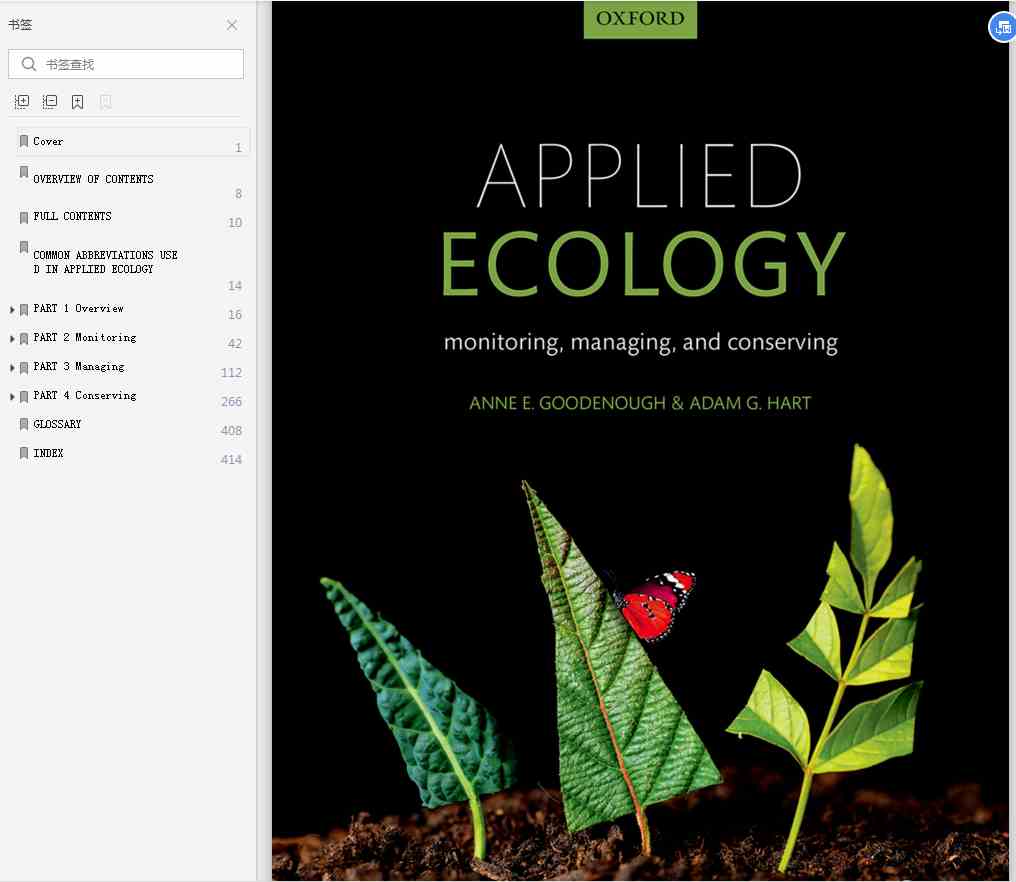Close the bookmarks panel

232,25
